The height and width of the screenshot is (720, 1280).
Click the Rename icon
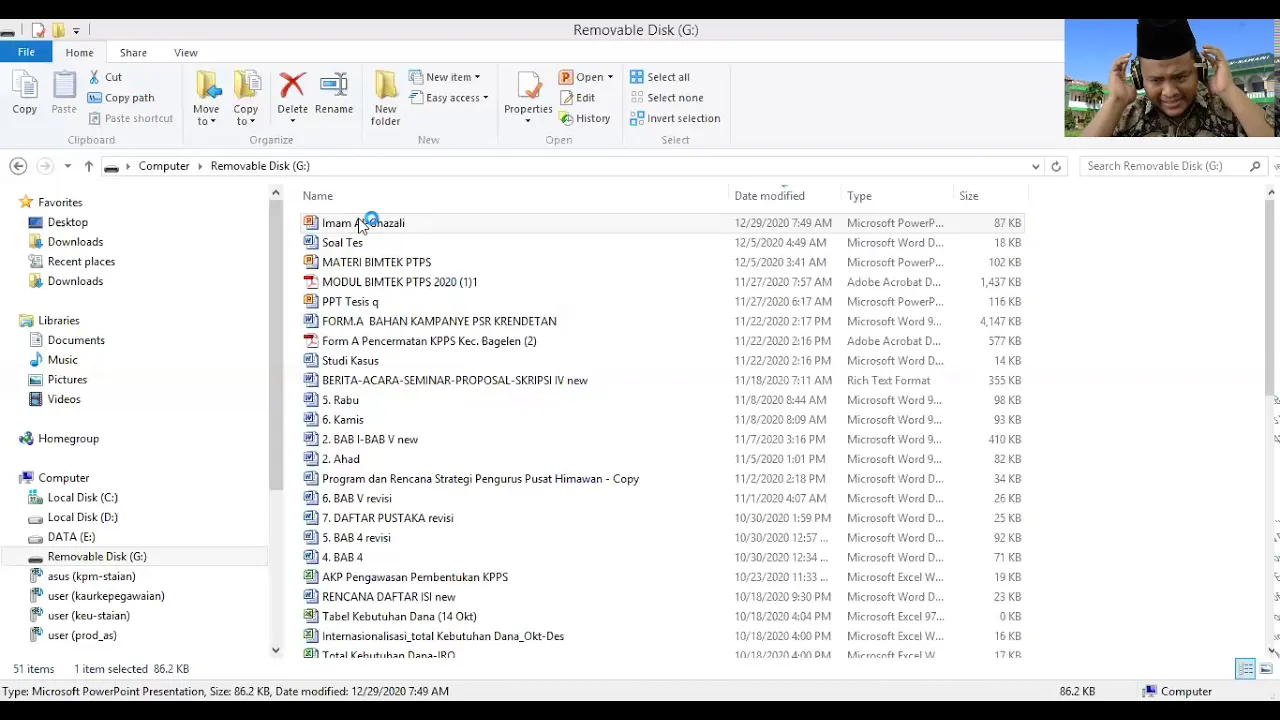point(334,86)
